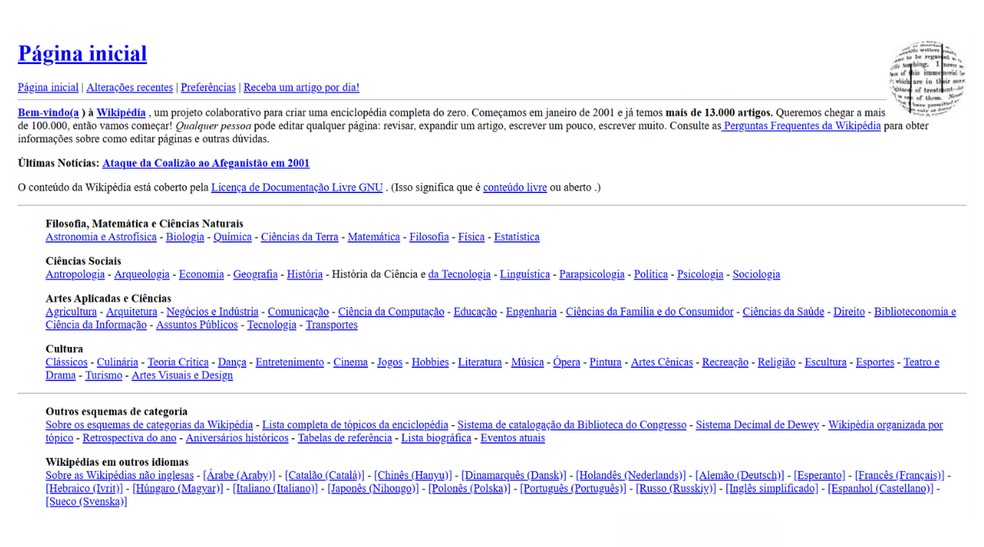Open the Engenharia topic
The image size is (984, 547).
(532, 312)
